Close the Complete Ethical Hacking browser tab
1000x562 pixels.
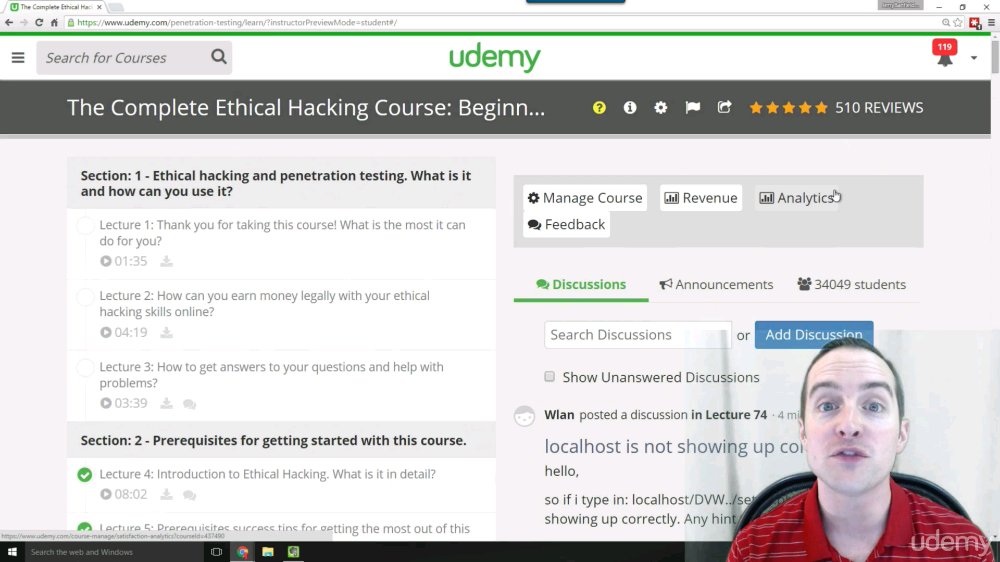click(x=99, y=7)
